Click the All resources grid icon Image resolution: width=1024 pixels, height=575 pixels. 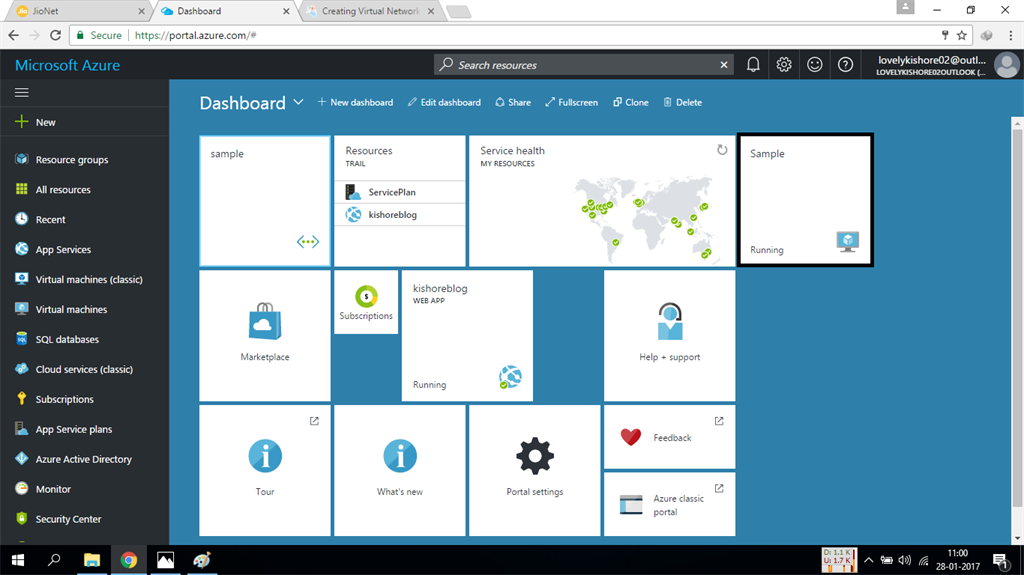22,189
